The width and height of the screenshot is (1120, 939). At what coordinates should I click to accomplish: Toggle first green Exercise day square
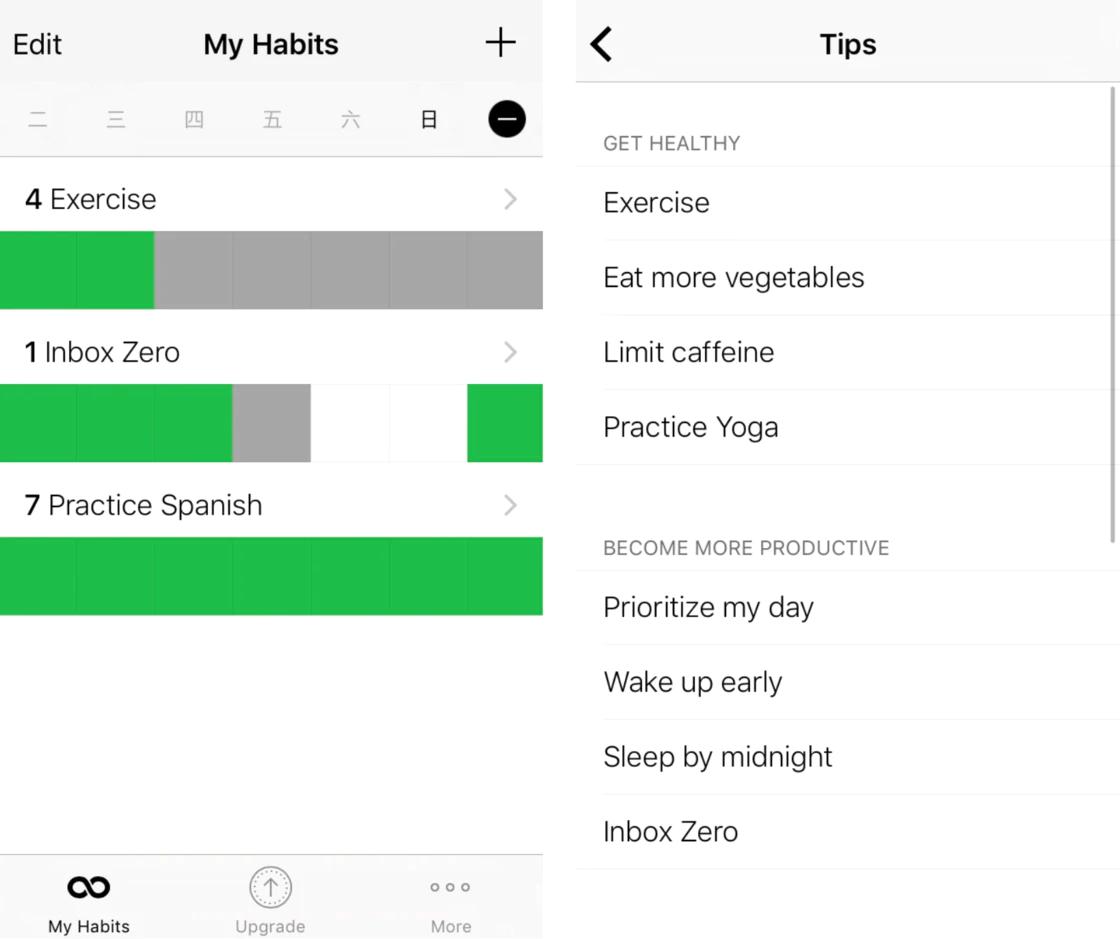[x=38, y=270]
